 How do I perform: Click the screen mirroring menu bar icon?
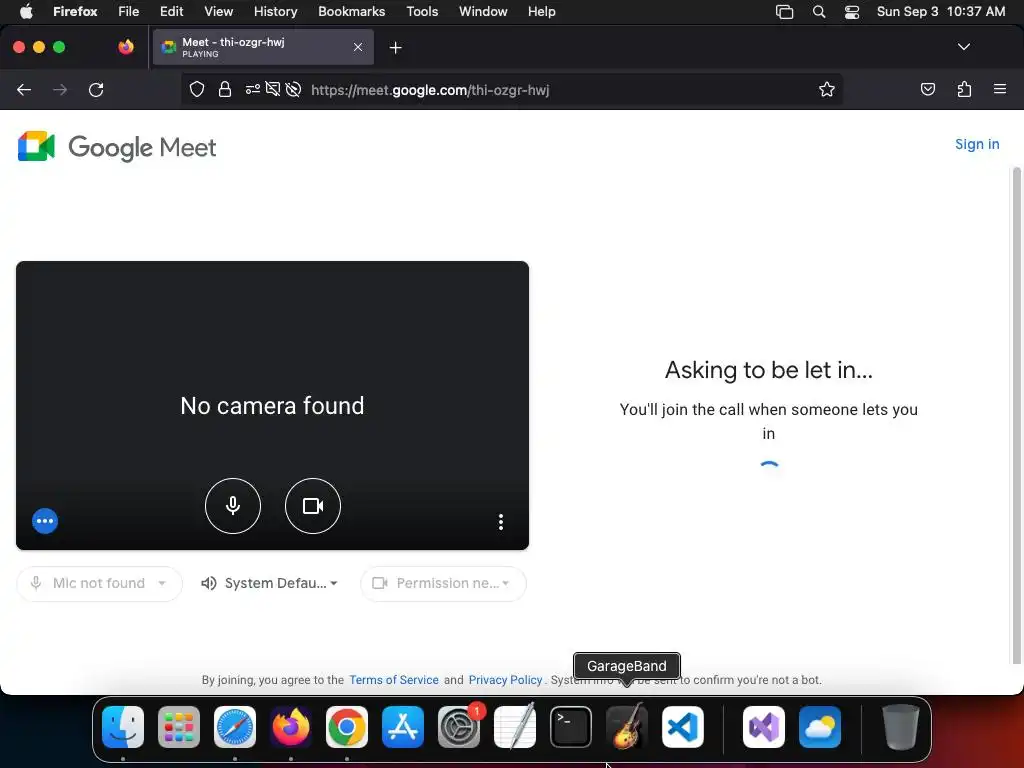(x=784, y=12)
